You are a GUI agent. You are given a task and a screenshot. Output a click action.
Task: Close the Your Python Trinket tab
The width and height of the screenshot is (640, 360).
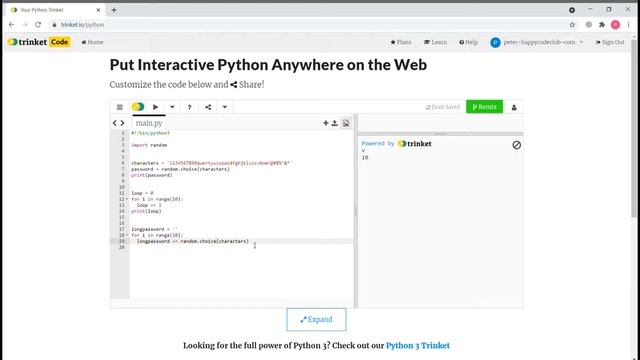click(98, 10)
